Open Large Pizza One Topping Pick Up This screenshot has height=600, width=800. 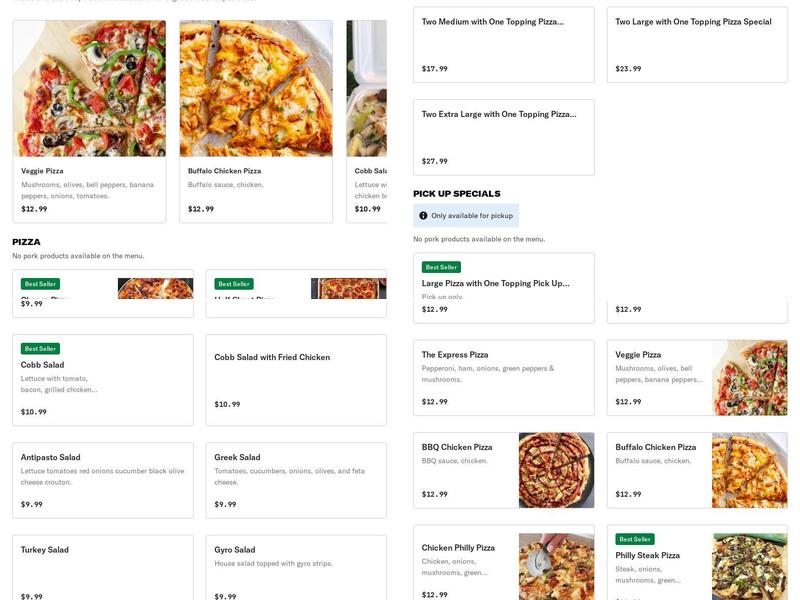tap(503, 283)
